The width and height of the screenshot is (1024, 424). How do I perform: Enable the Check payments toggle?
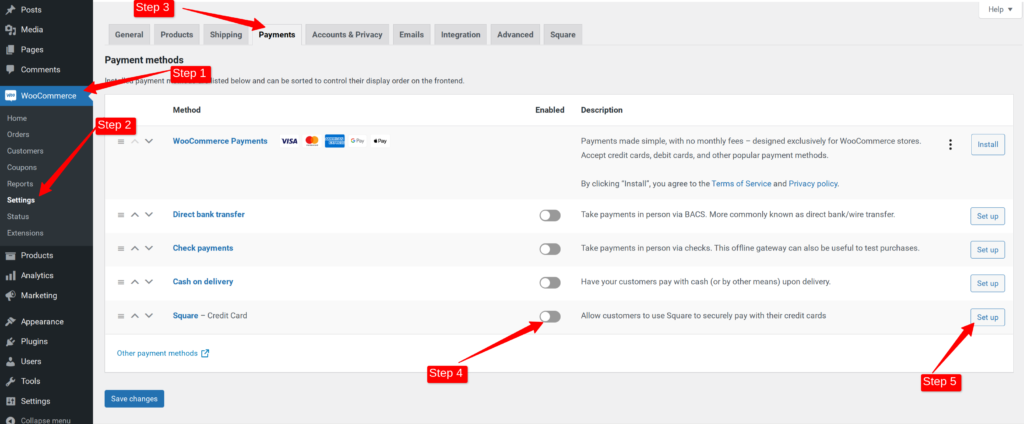[550, 249]
